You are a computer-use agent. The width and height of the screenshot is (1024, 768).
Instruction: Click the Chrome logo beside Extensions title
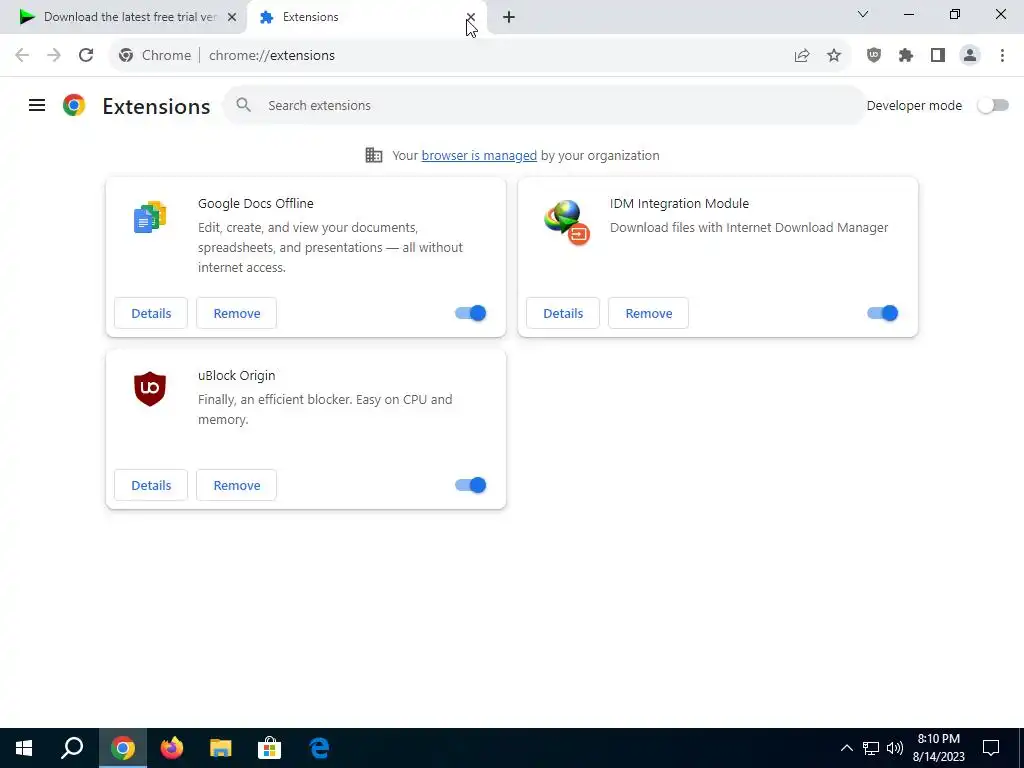click(x=74, y=105)
